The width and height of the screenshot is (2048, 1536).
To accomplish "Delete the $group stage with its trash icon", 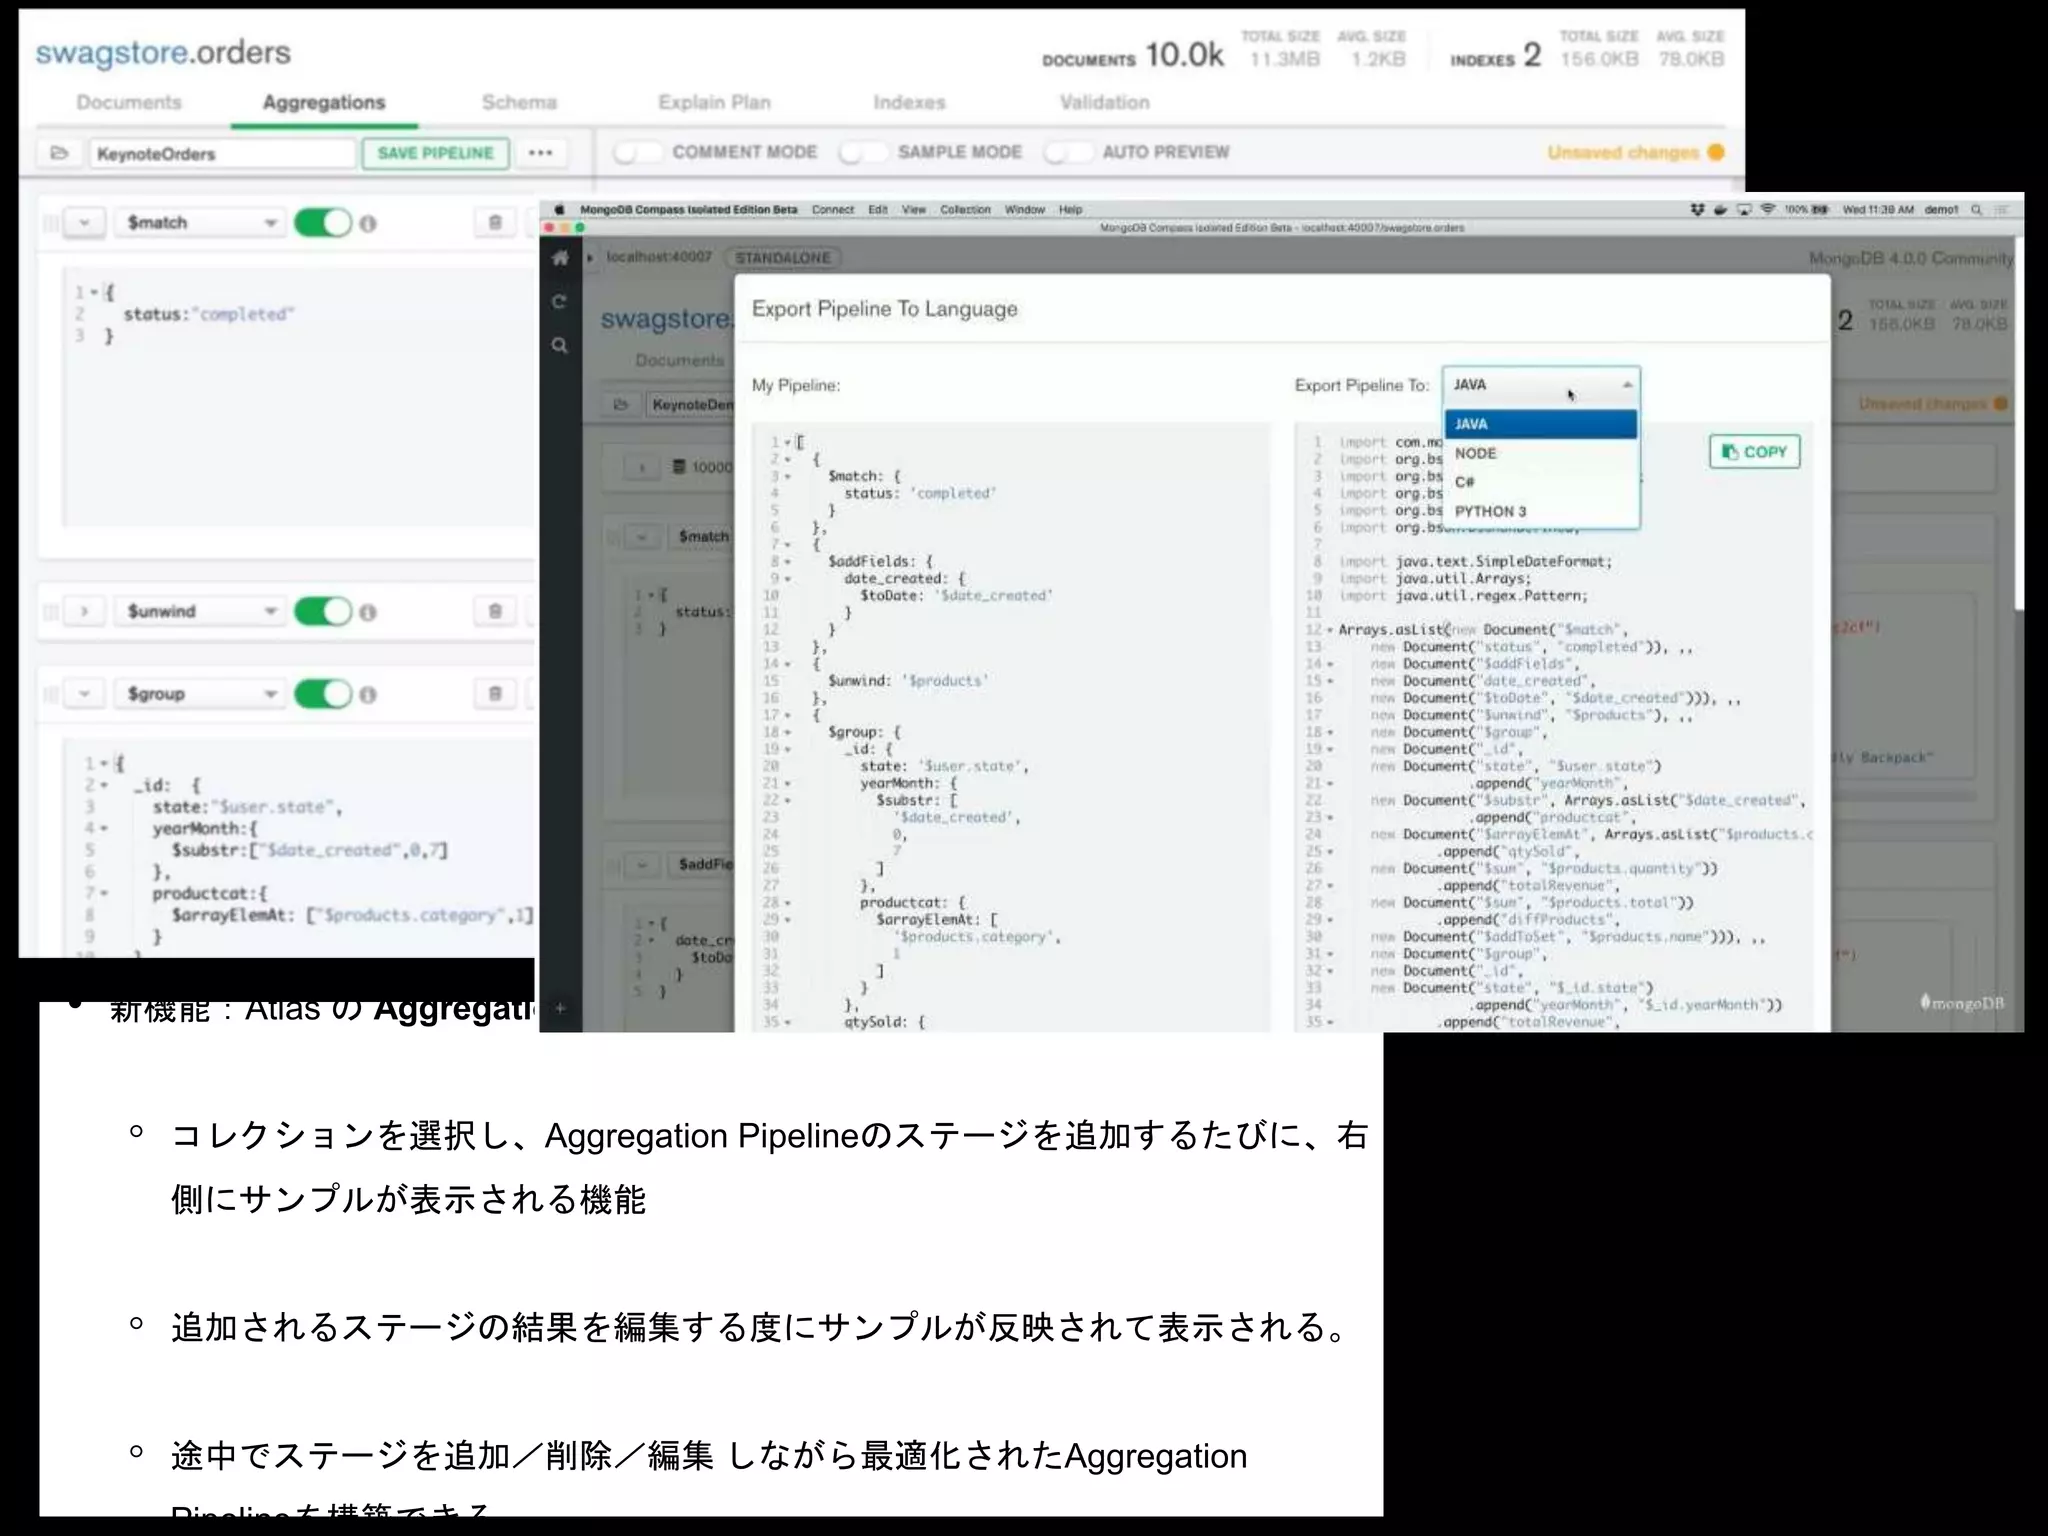I will point(495,693).
